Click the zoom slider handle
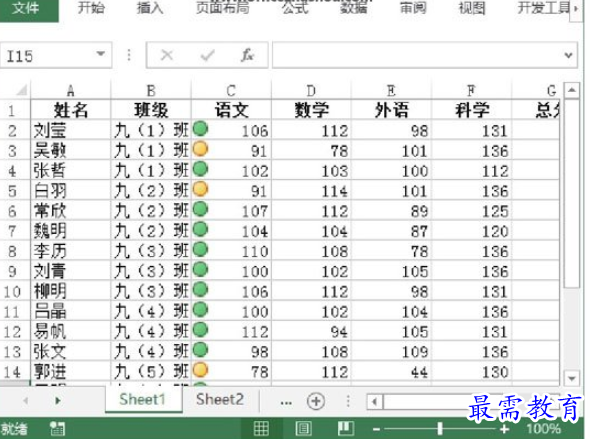590x439 pixels. 440,428
